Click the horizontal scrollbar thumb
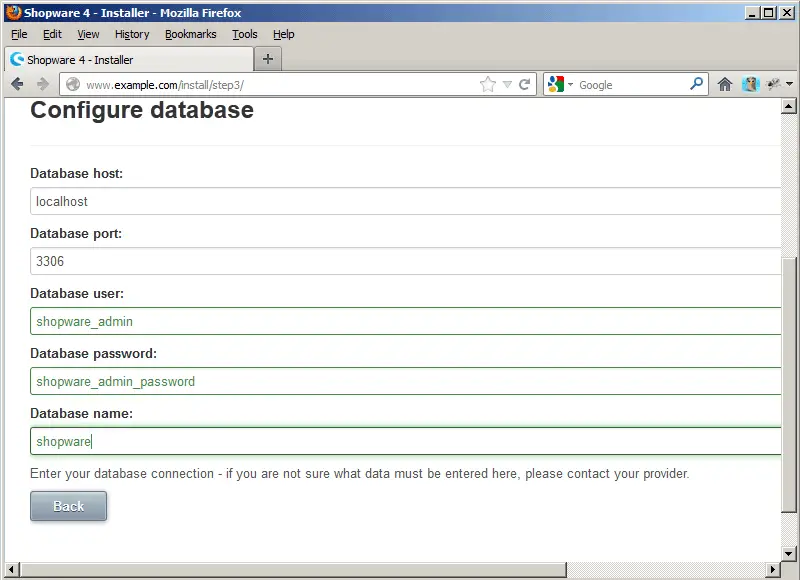This screenshot has width=800, height=580. click(x=293, y=569)
